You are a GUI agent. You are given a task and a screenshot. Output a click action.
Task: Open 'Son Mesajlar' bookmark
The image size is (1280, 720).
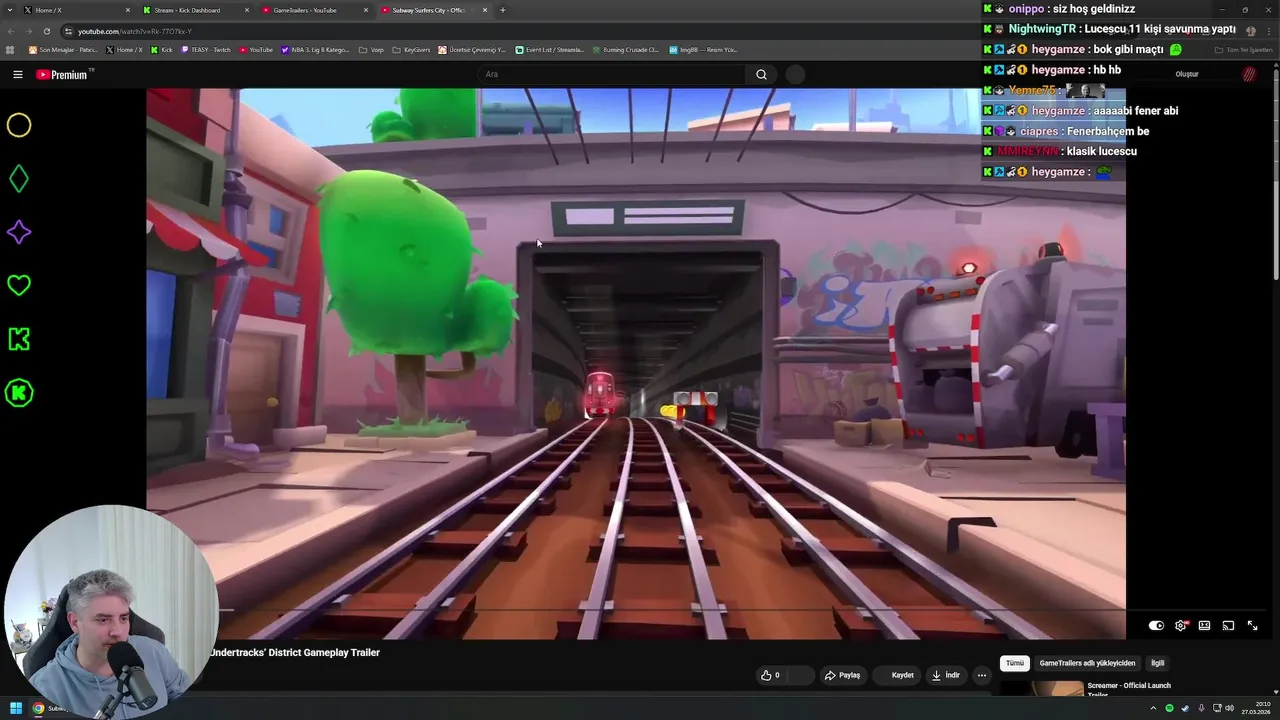point(63,50)
